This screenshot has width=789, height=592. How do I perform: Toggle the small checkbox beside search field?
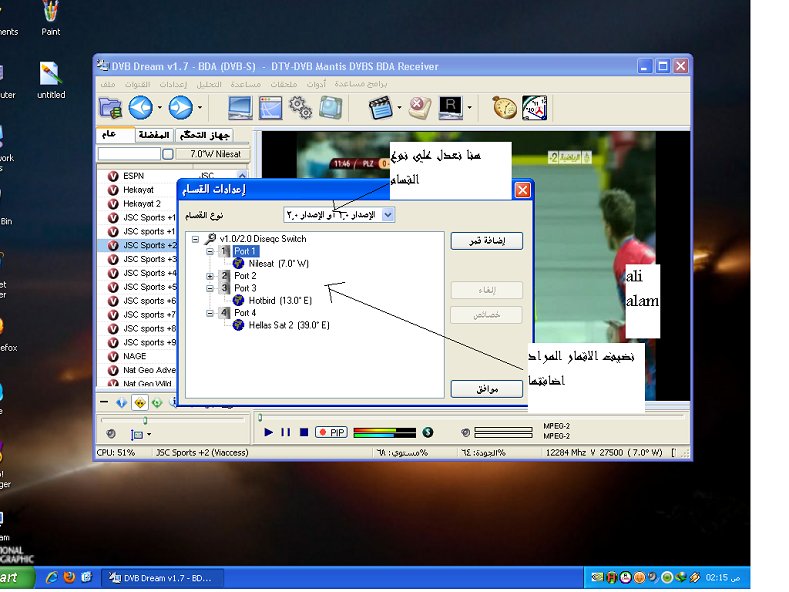click(x=168, y=154)
